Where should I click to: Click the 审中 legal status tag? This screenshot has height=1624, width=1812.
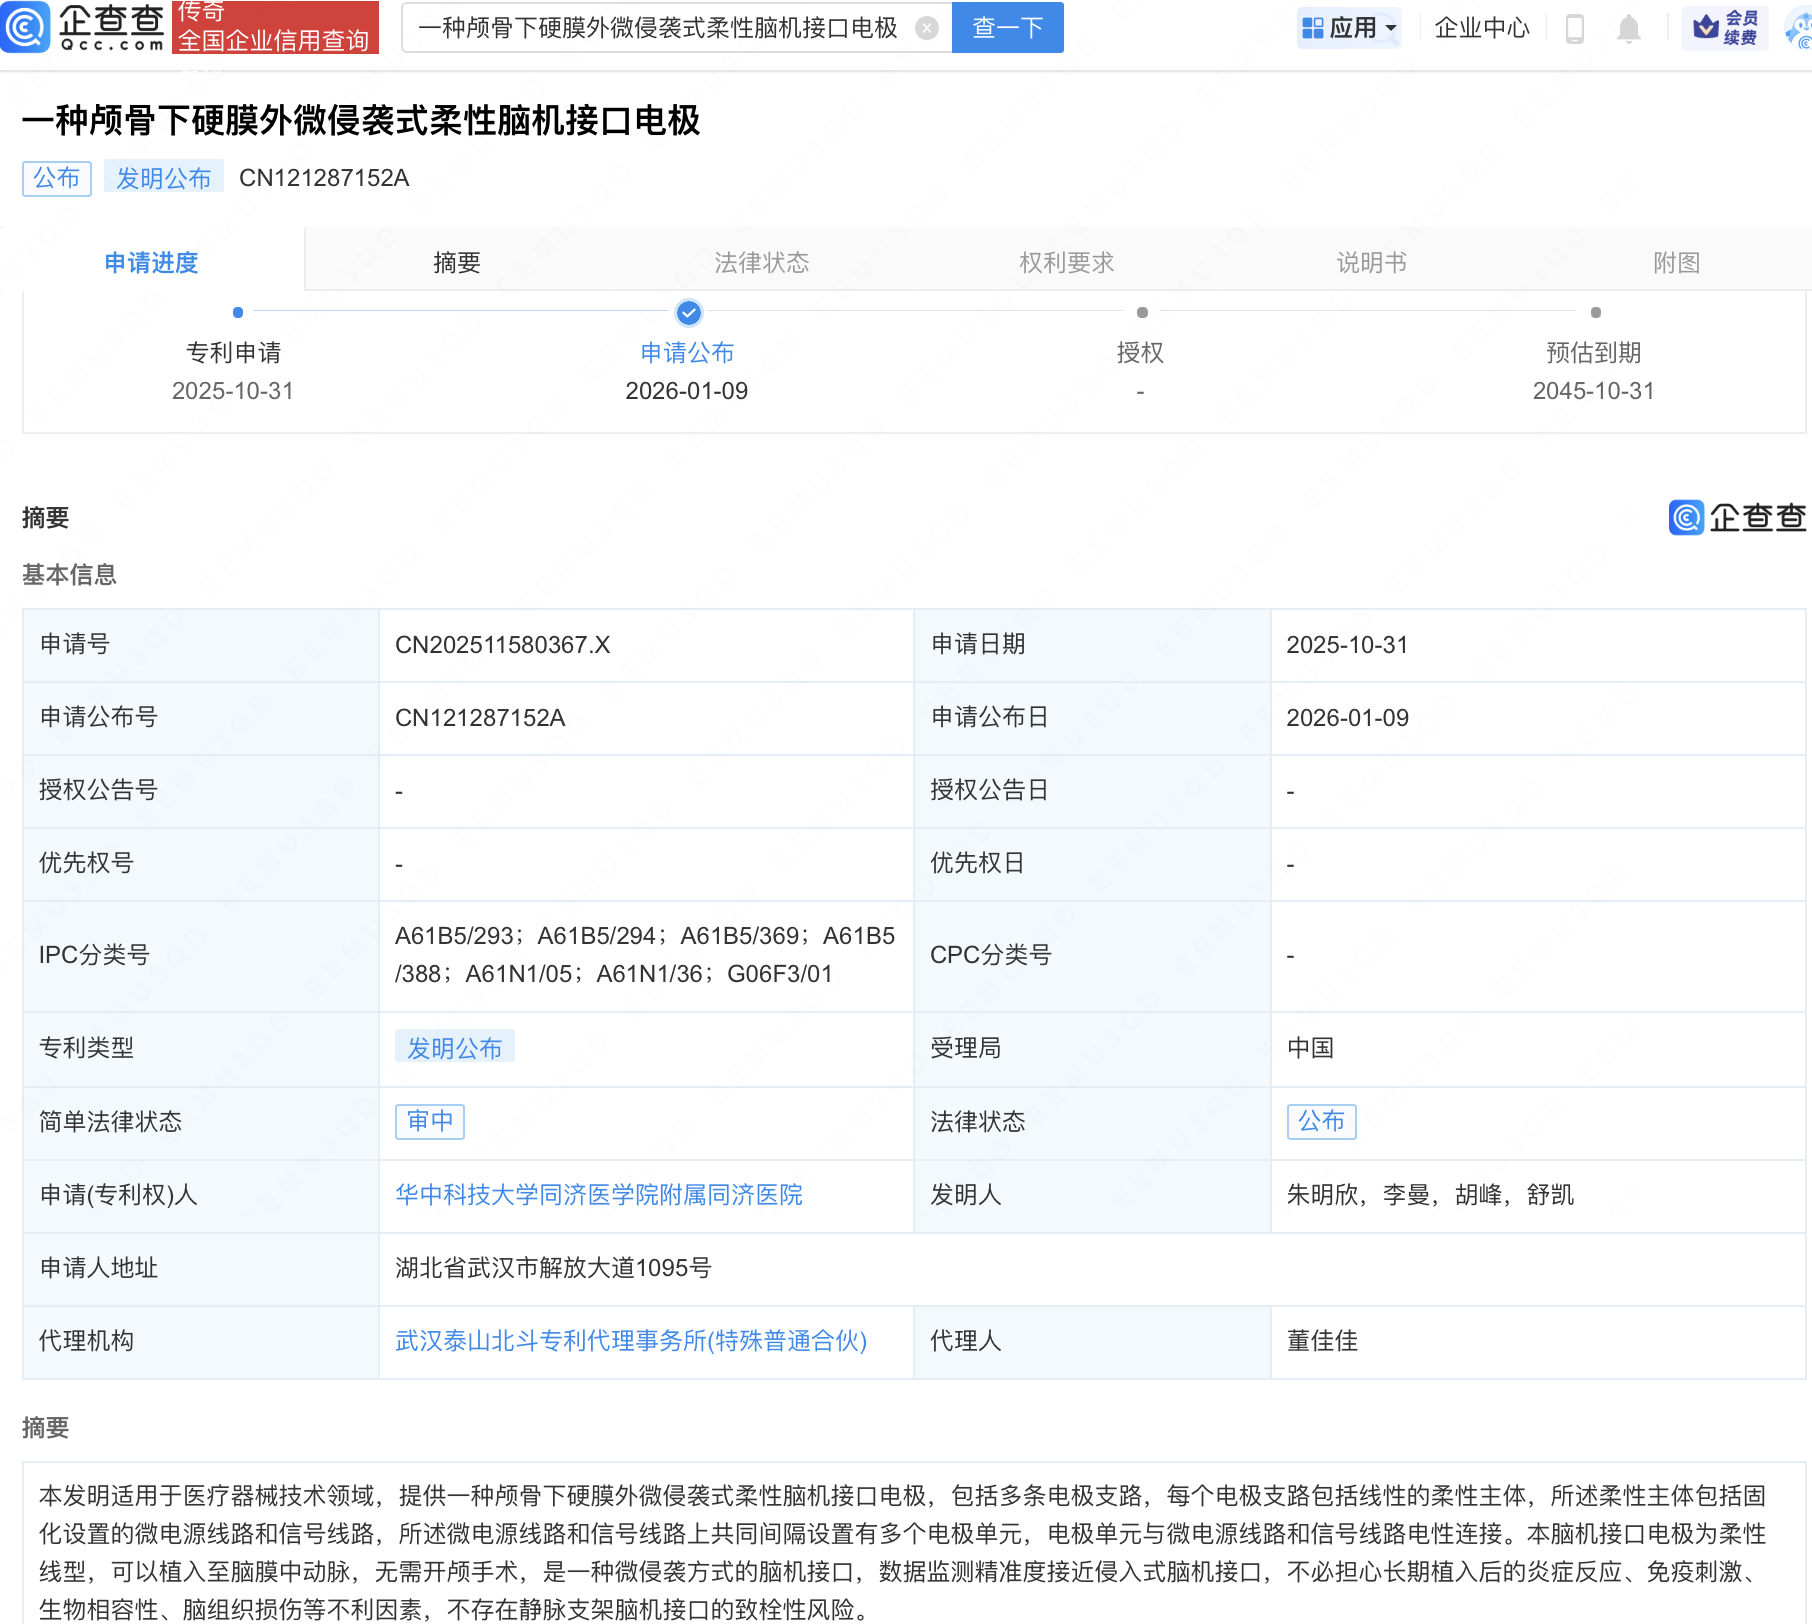tap(430, 1121)
